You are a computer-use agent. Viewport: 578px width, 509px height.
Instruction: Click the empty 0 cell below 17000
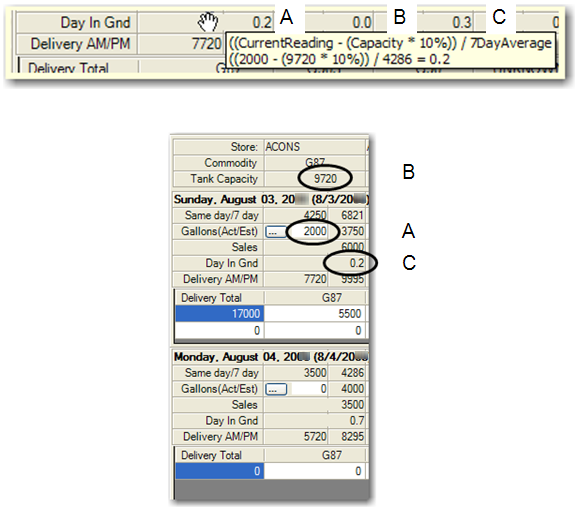click(x=219, y=330)
